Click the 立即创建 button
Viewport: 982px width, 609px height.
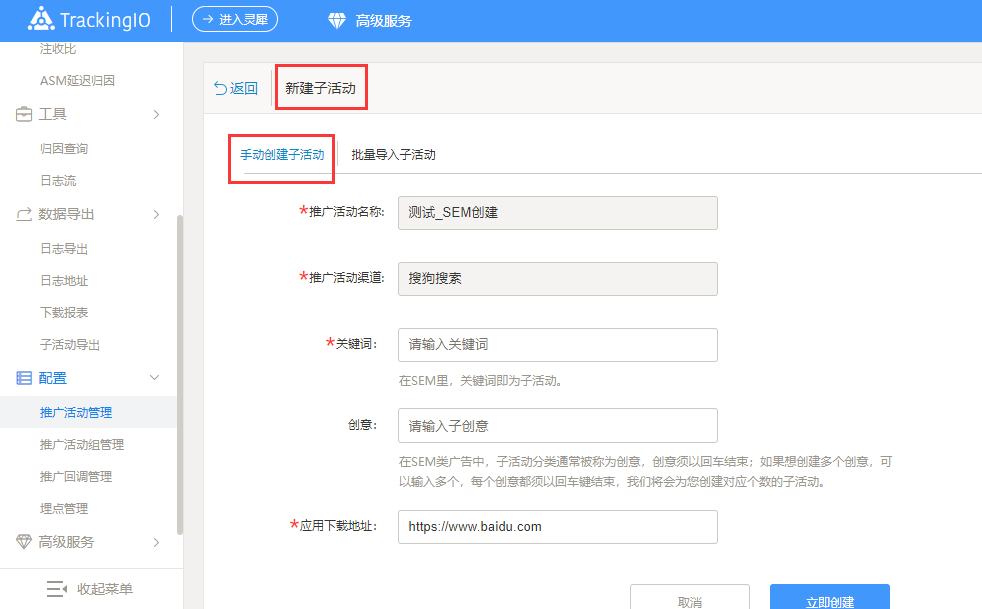tap(829, 598)
